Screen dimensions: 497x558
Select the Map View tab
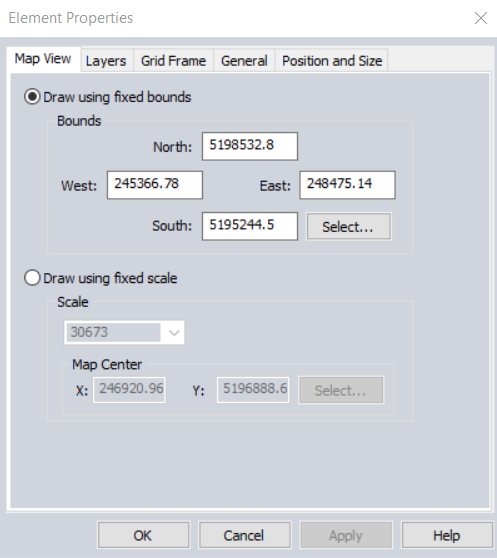tap(43, 59)
